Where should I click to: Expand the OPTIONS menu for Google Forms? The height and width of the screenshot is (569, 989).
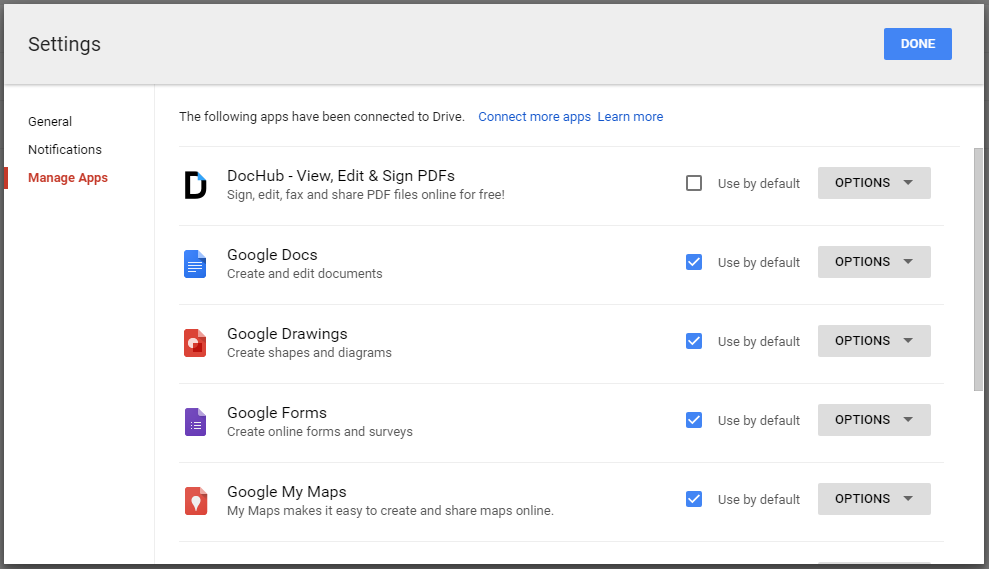coord(874,419)
